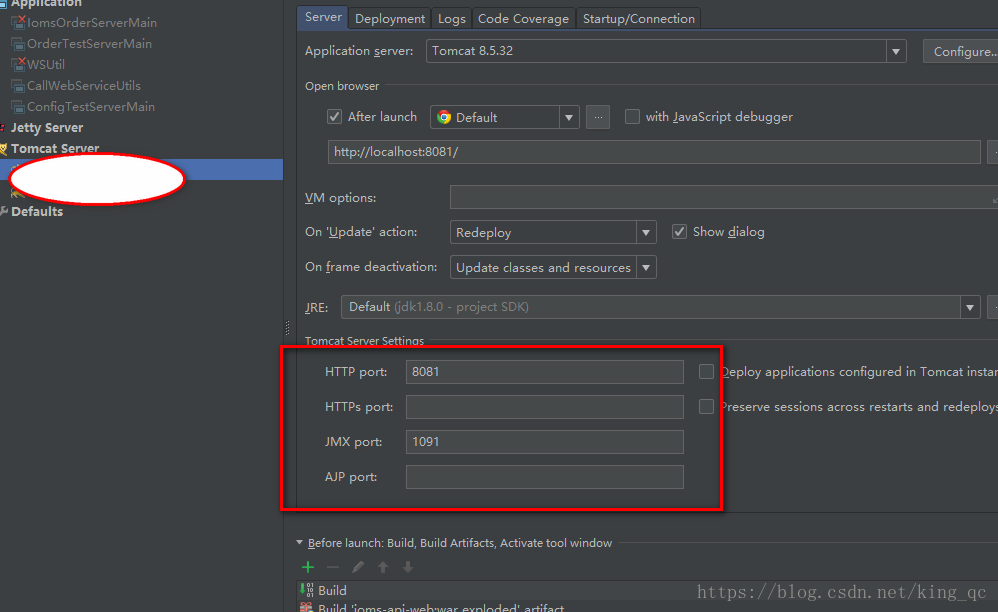Switch to the Server tab

(323, 18)
